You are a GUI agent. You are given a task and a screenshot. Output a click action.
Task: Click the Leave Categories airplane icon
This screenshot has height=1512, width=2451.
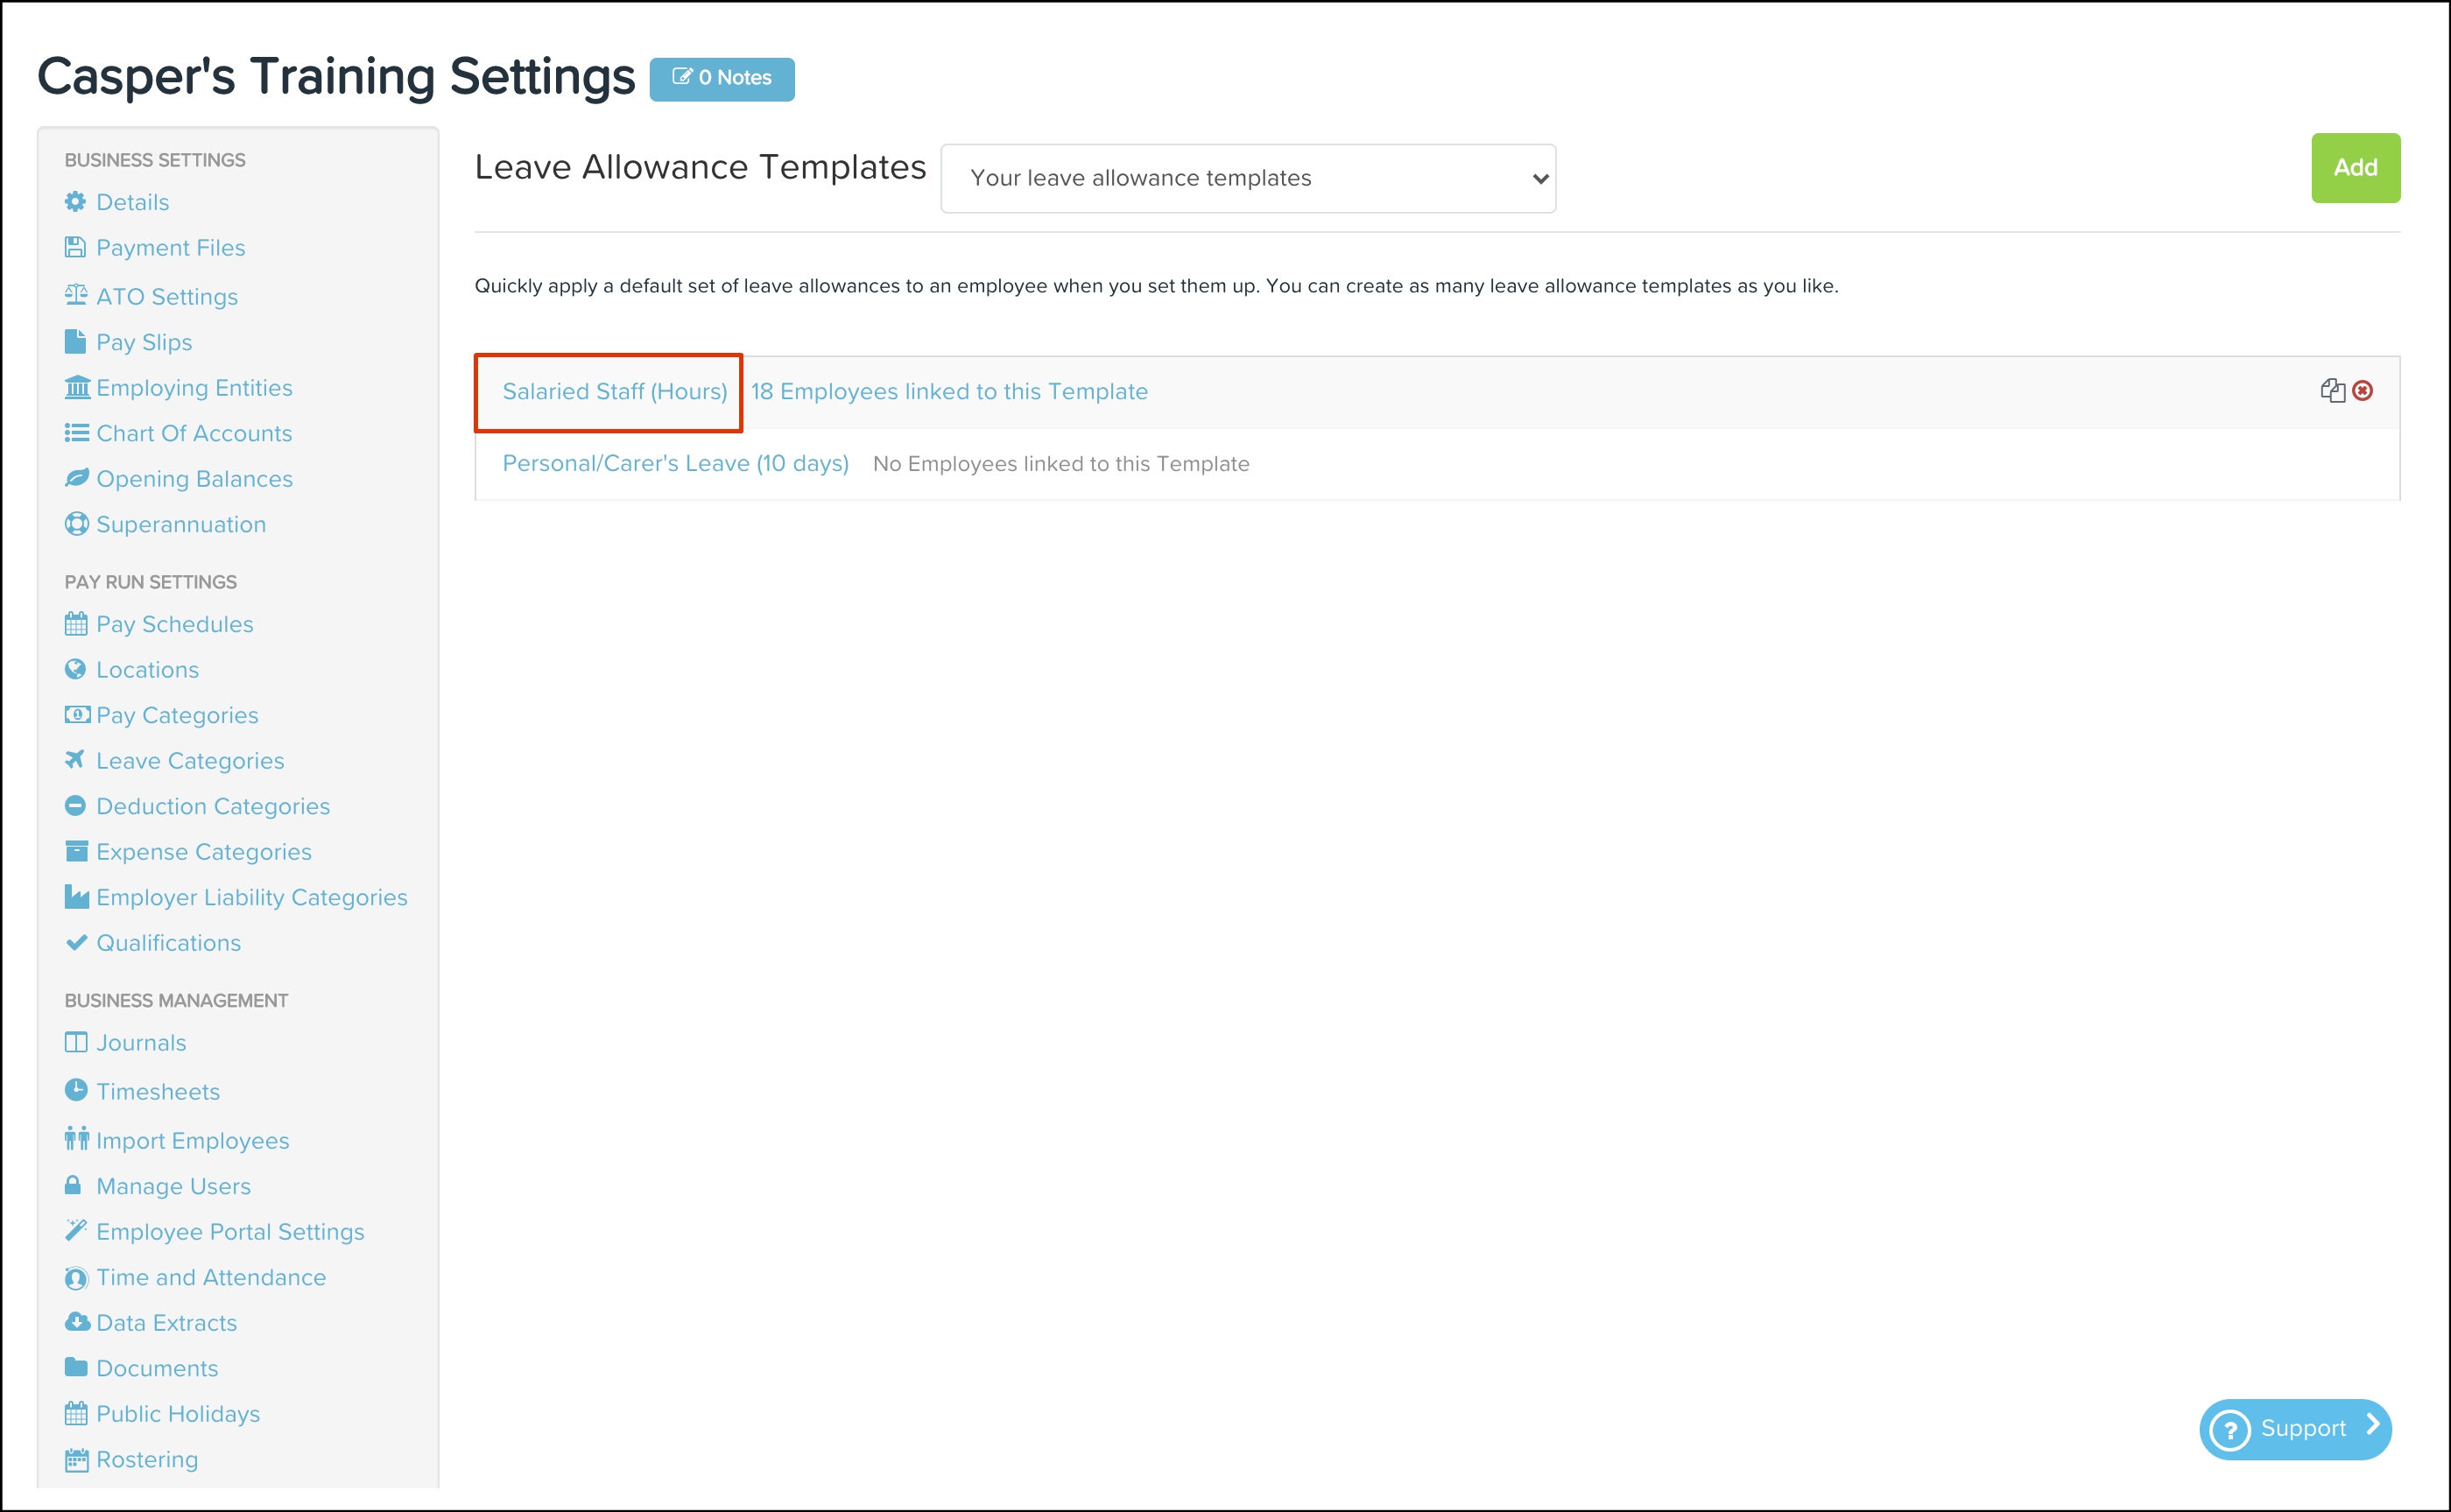[x=75, y=760]
